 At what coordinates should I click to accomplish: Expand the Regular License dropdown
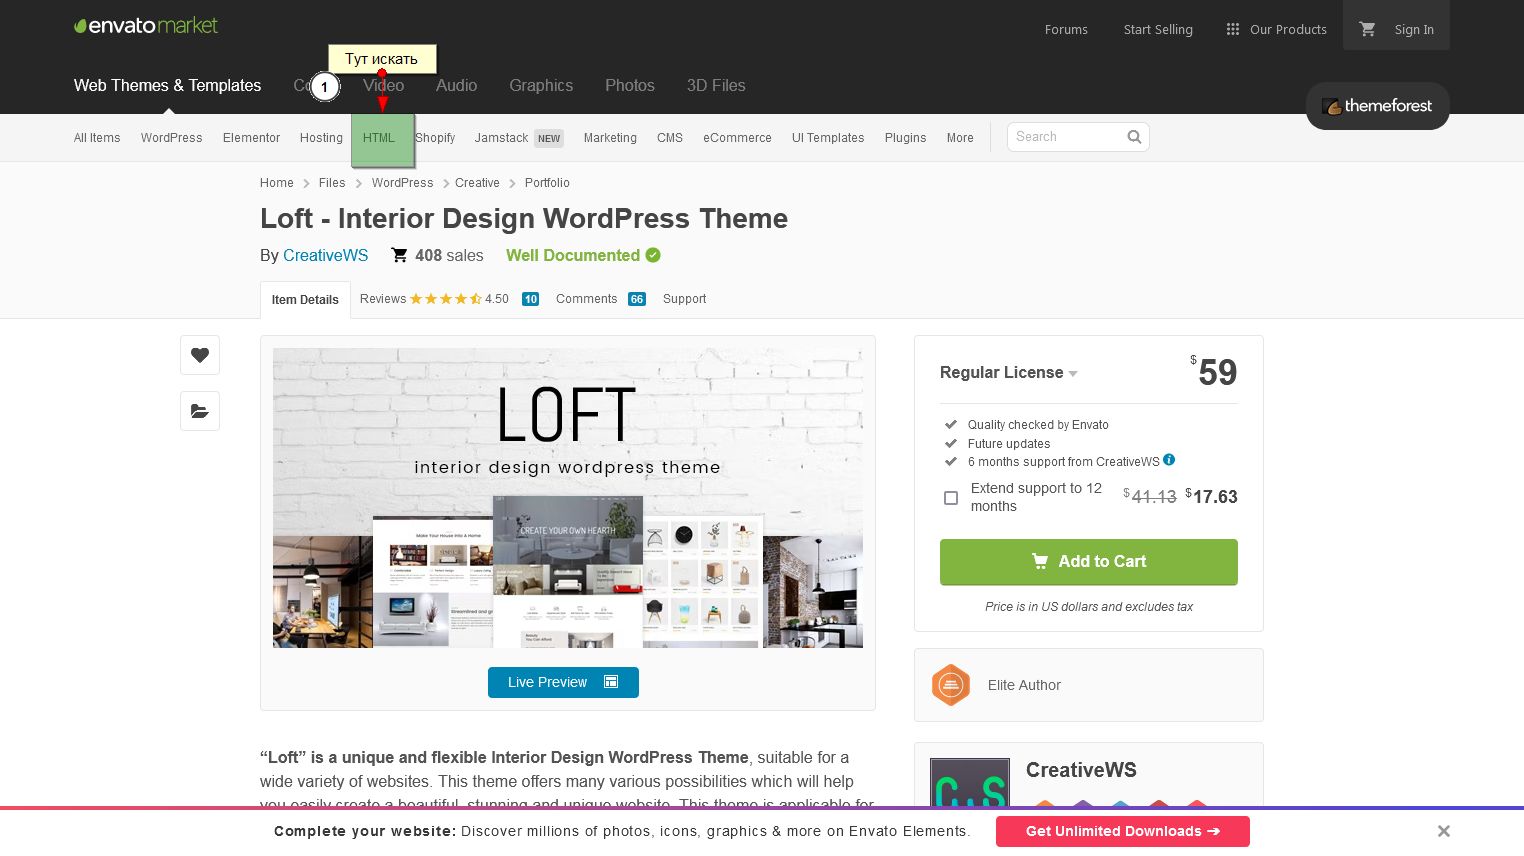1008,373
